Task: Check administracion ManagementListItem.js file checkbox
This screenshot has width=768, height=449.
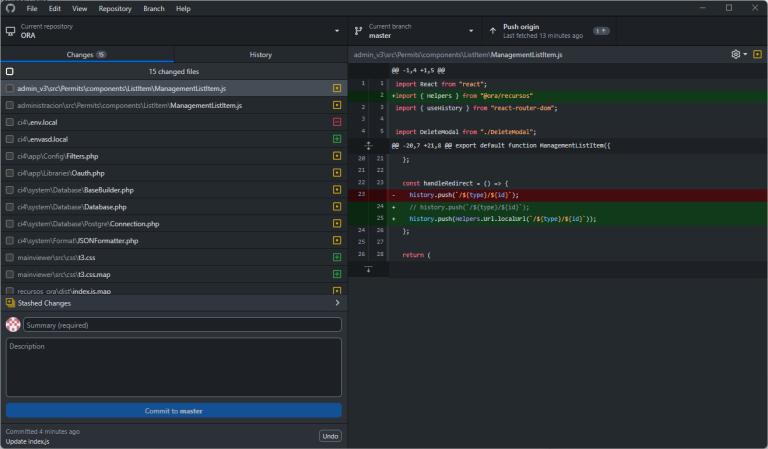Action: pos(10,105)
